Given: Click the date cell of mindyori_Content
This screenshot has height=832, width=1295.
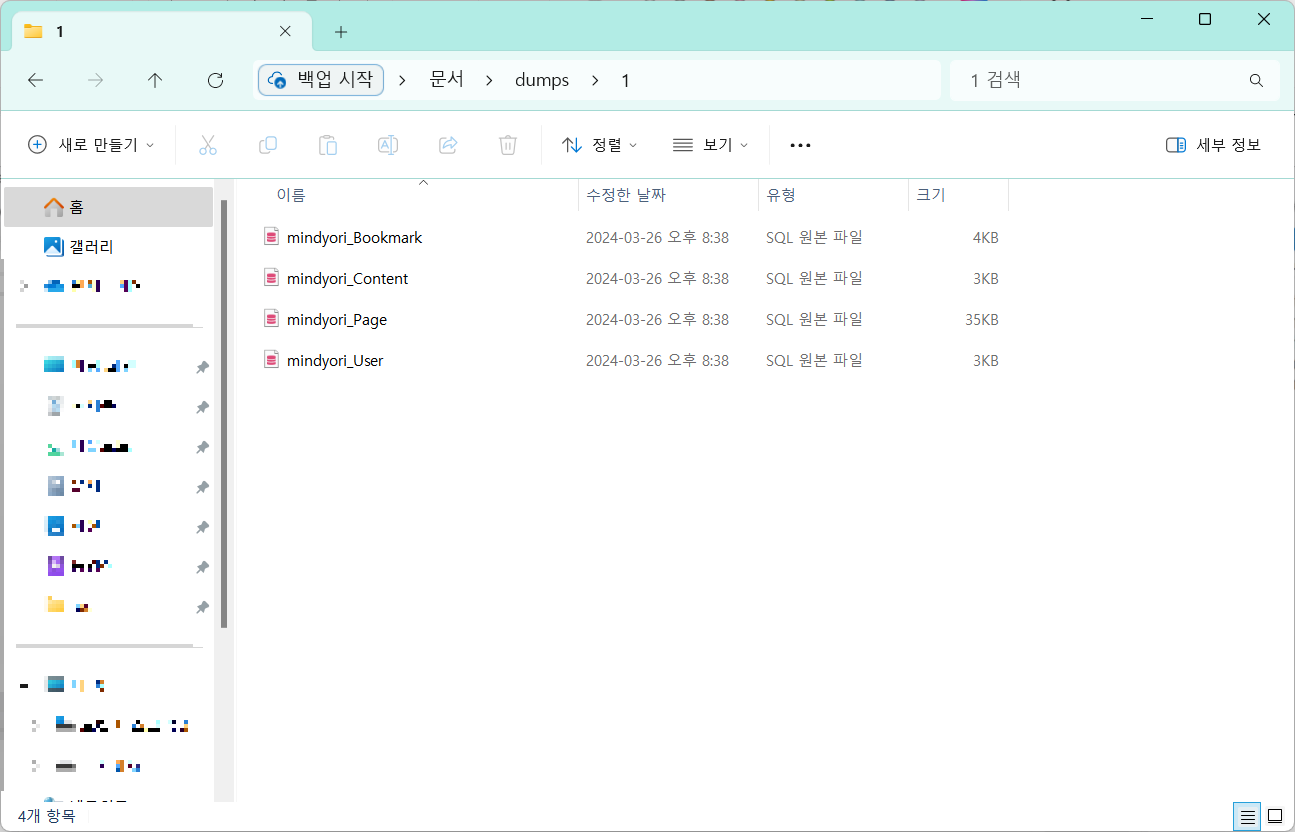Looking at the screenshot, I should click(657, 279).
